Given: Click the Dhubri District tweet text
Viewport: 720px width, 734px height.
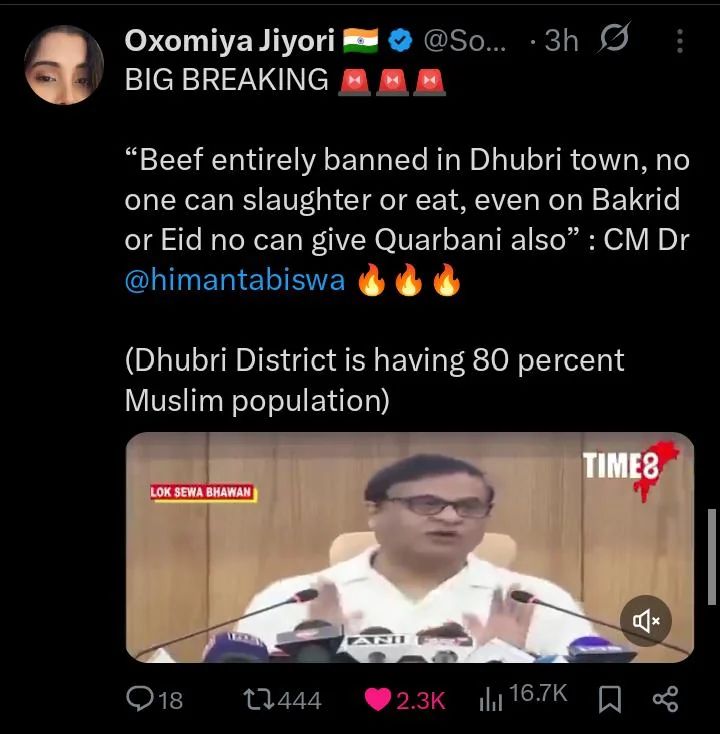Looking at the screenshot, I should (374, 380).
